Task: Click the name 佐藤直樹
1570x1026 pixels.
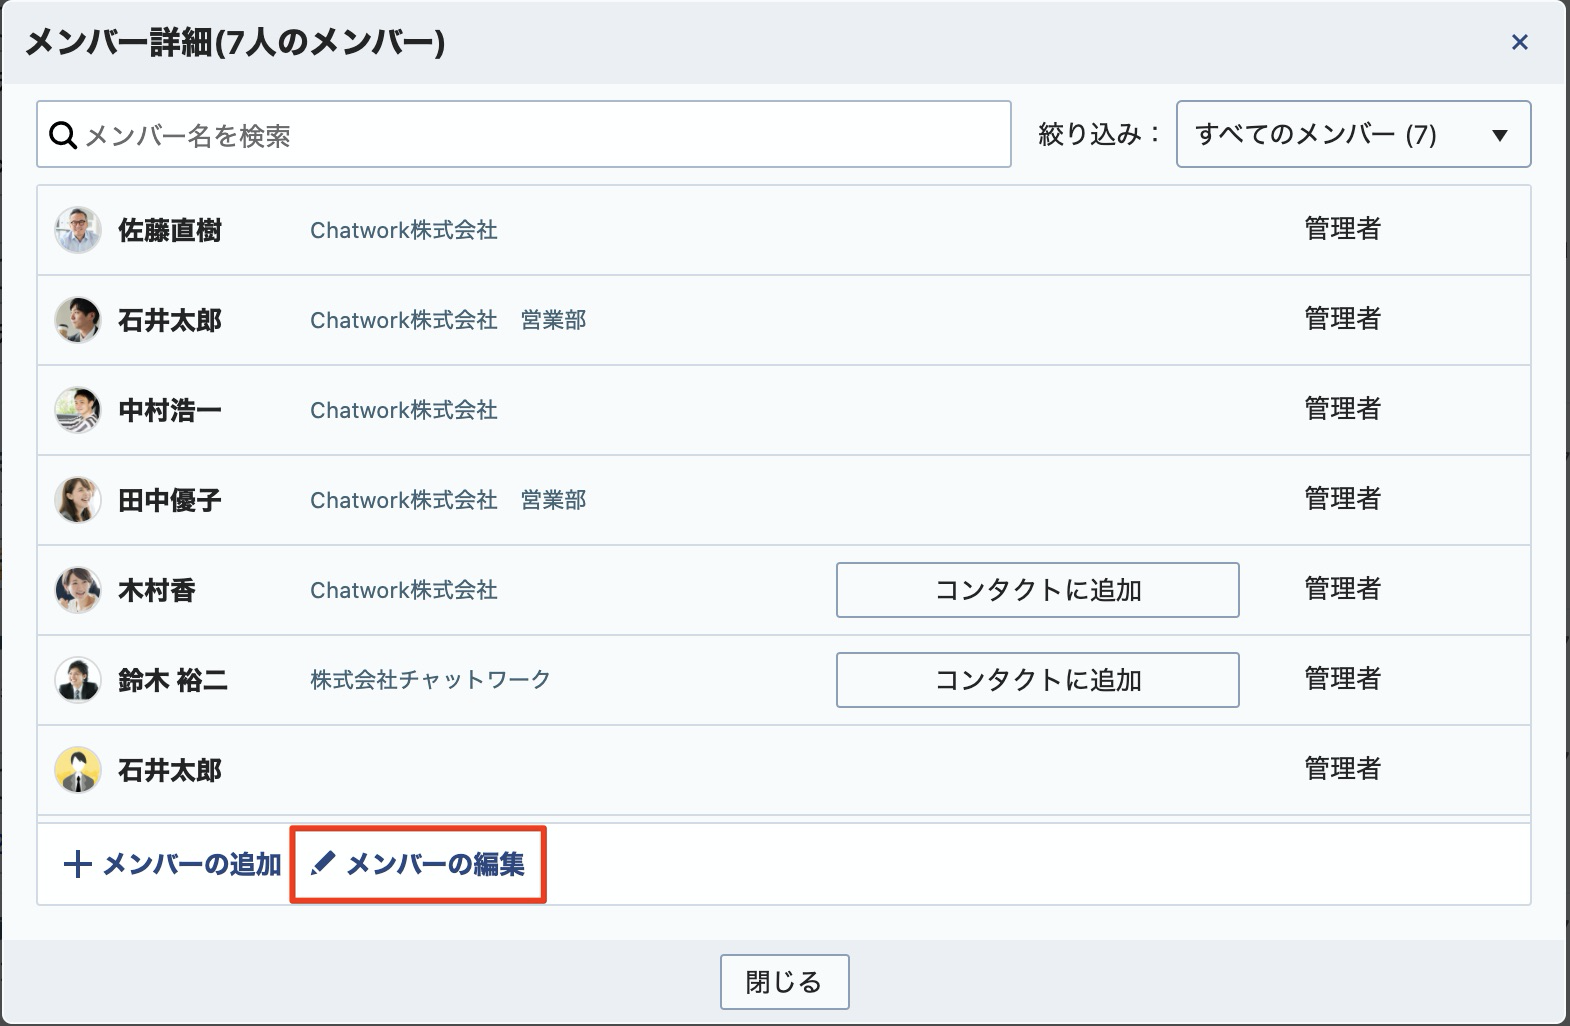Action: click(x=170, y=230)
